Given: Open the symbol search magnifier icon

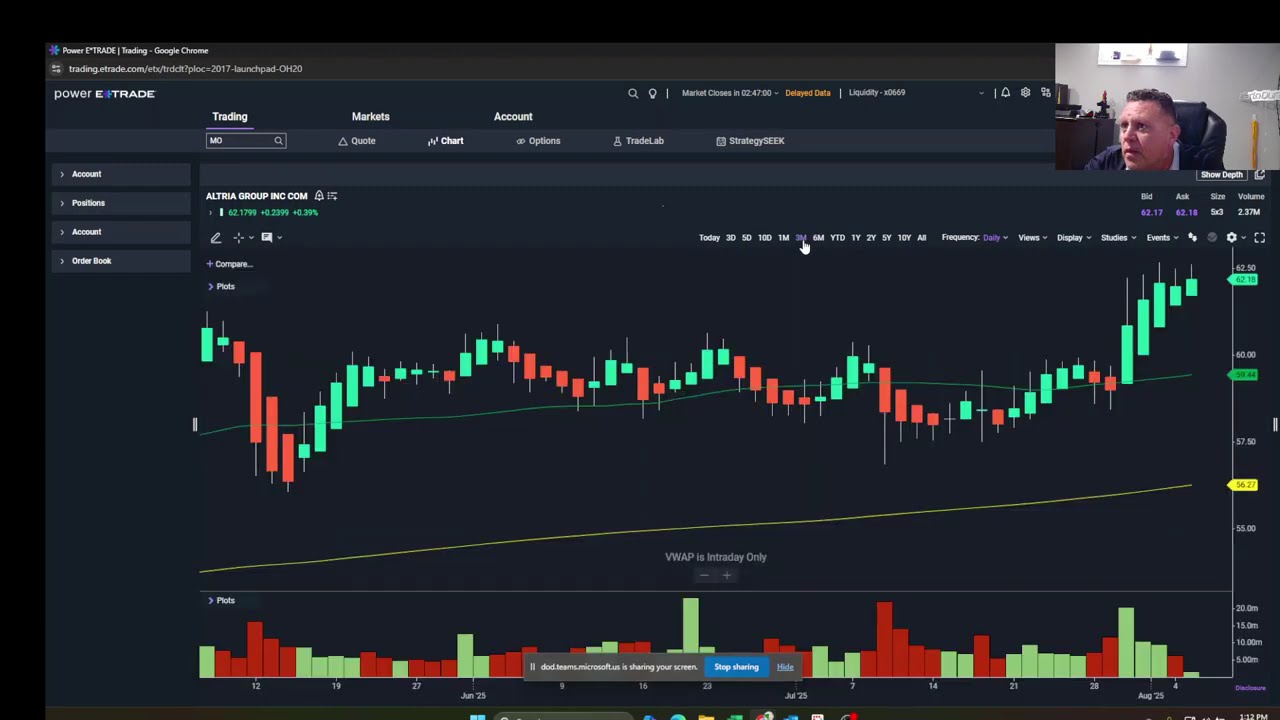Looking at the screenshot, I should pyautogui.click(x=633, y=93).
